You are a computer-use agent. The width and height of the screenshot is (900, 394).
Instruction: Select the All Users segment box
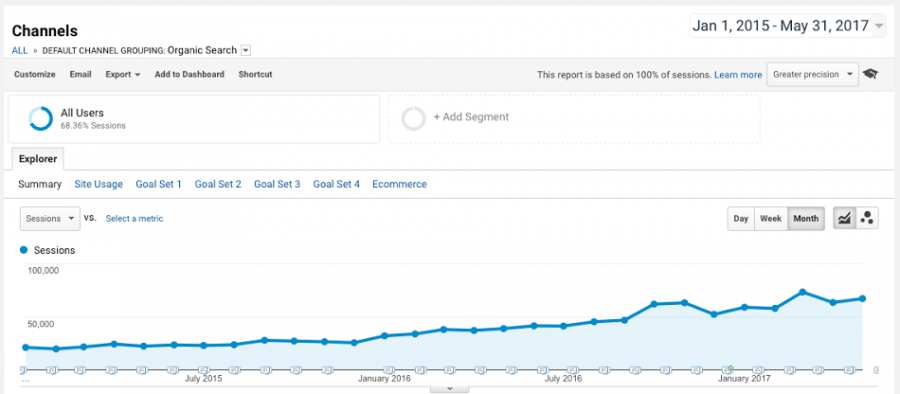193,119
